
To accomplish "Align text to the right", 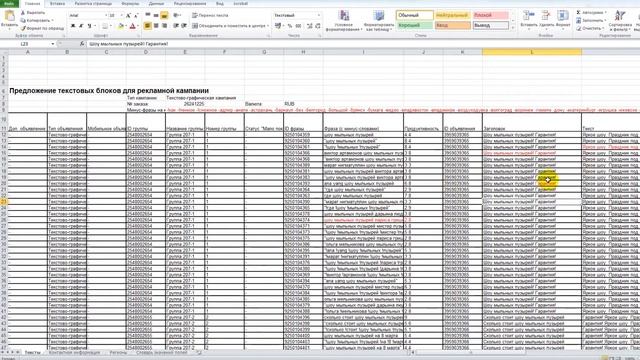I will [x=164, y=26].
